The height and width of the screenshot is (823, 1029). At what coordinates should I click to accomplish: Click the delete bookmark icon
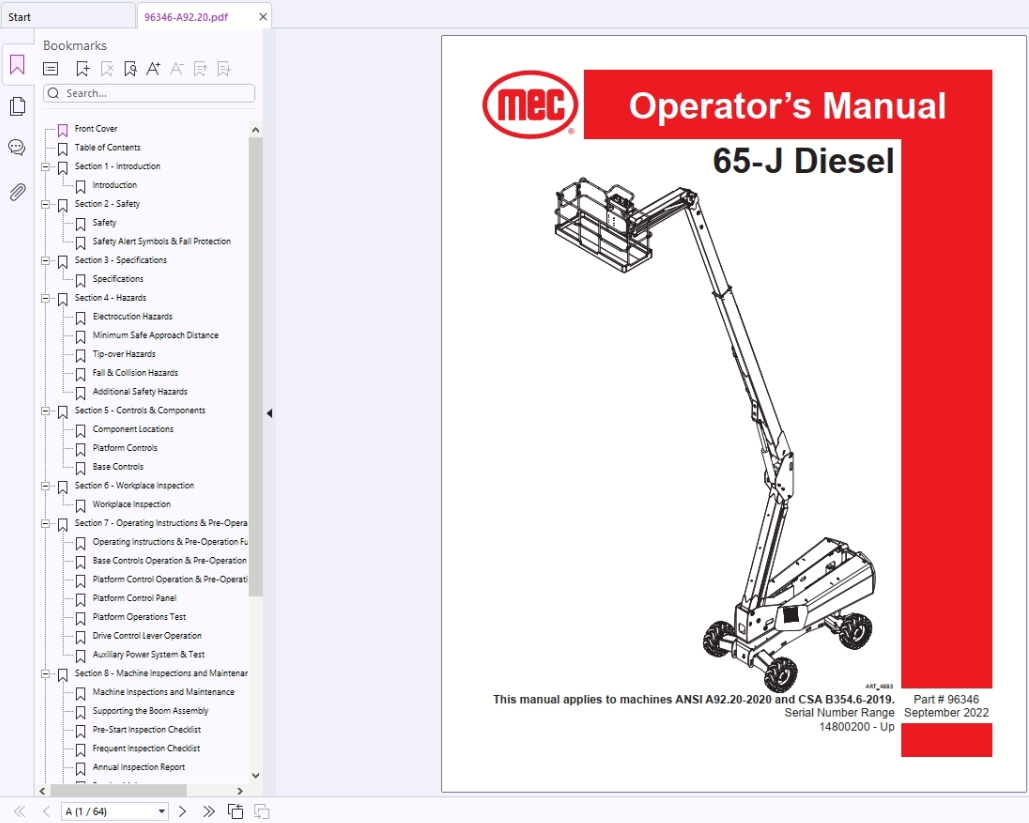coord(106,69)
